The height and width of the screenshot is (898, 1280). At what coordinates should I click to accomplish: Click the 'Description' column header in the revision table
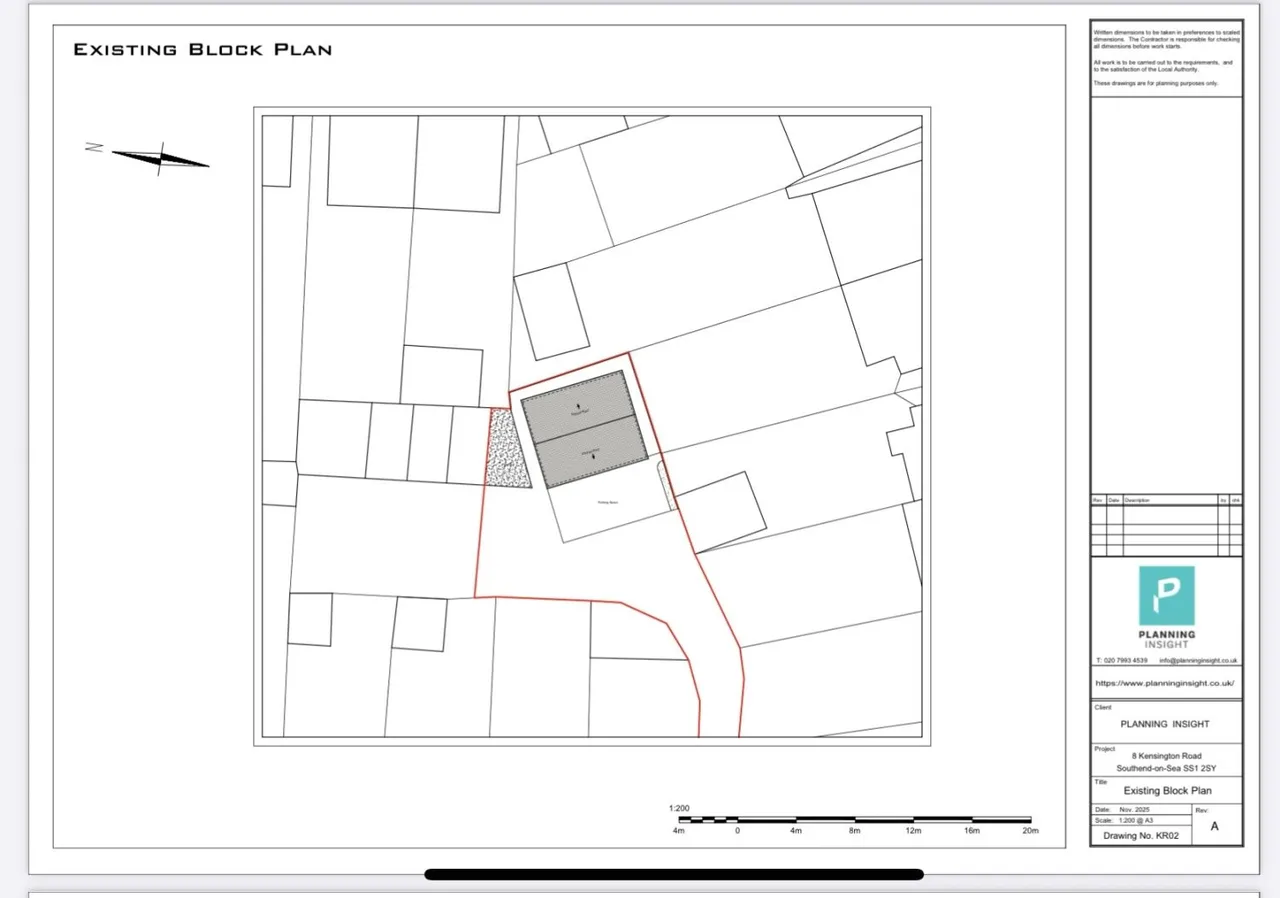click(1137, 500)
